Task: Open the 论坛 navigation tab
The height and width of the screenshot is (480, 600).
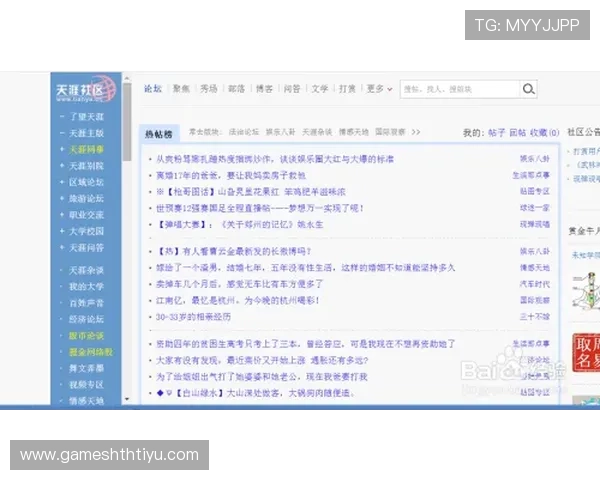Action: coord(153,89)
